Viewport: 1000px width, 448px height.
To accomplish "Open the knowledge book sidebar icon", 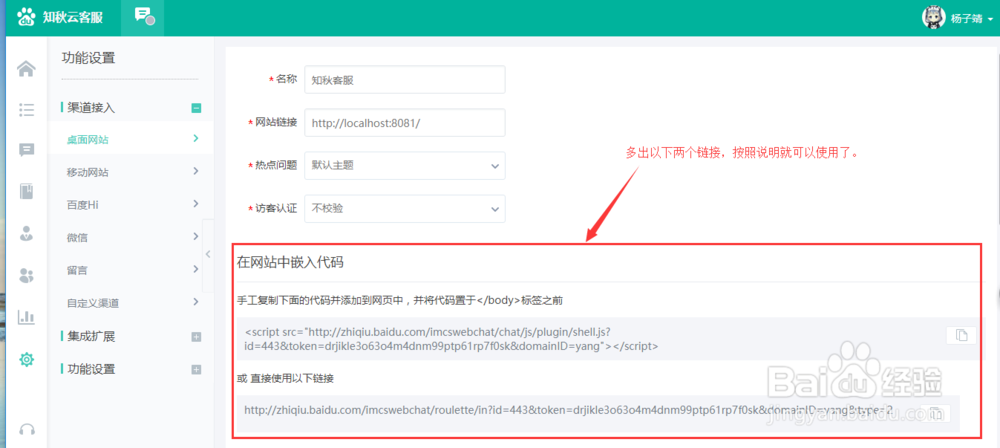I will (x=26, y=191).
